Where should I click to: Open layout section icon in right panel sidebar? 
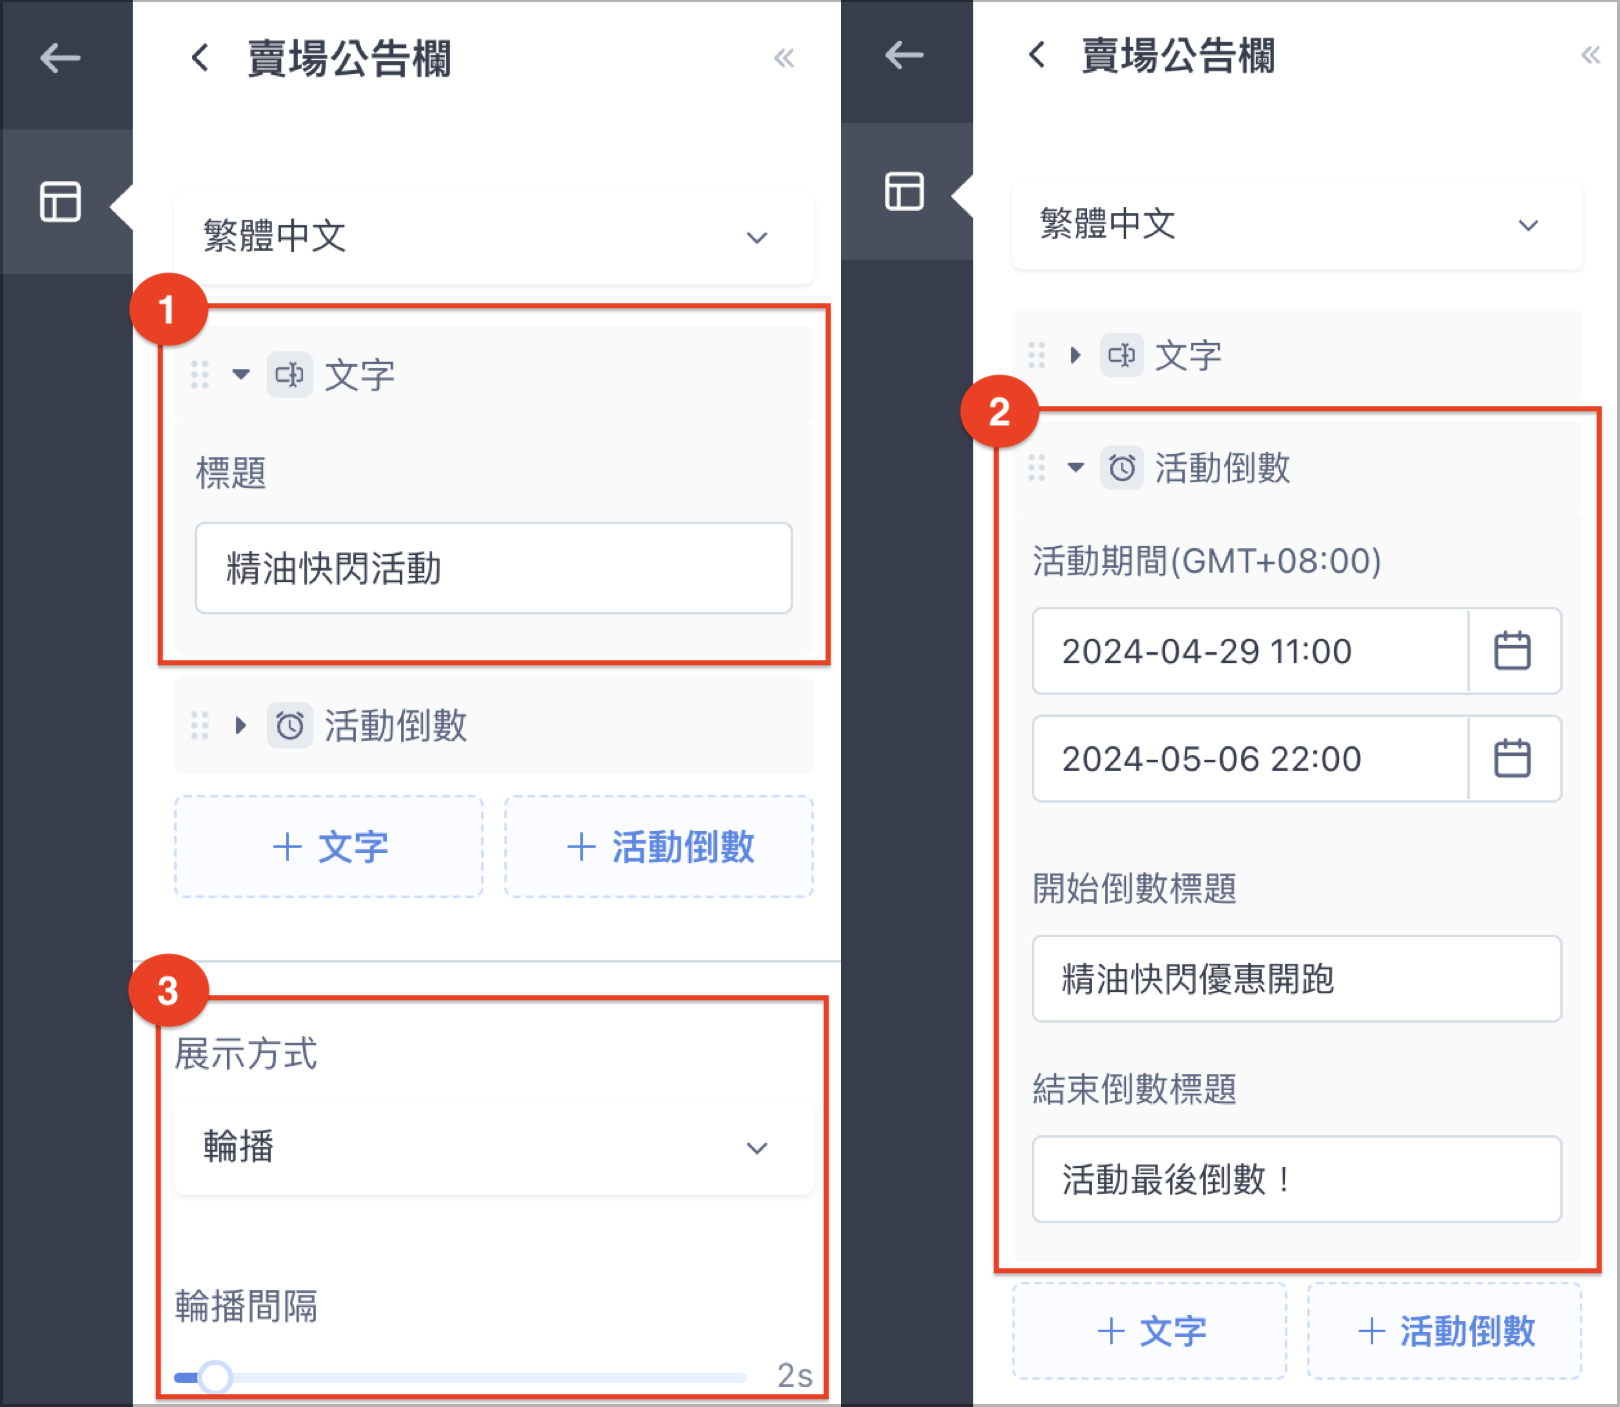click(904, 191)
